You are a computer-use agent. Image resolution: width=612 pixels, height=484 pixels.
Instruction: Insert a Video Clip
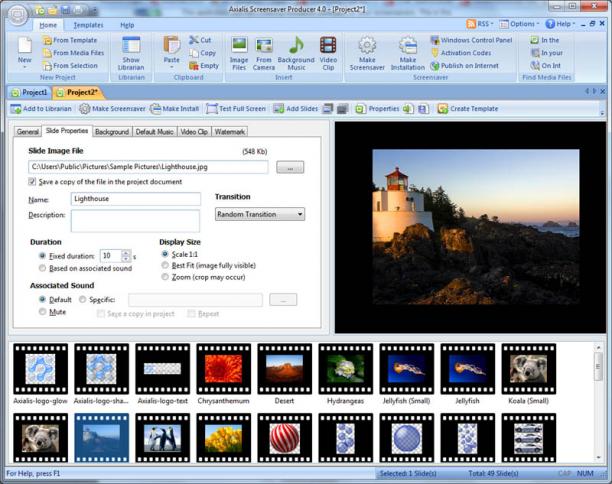328,53
